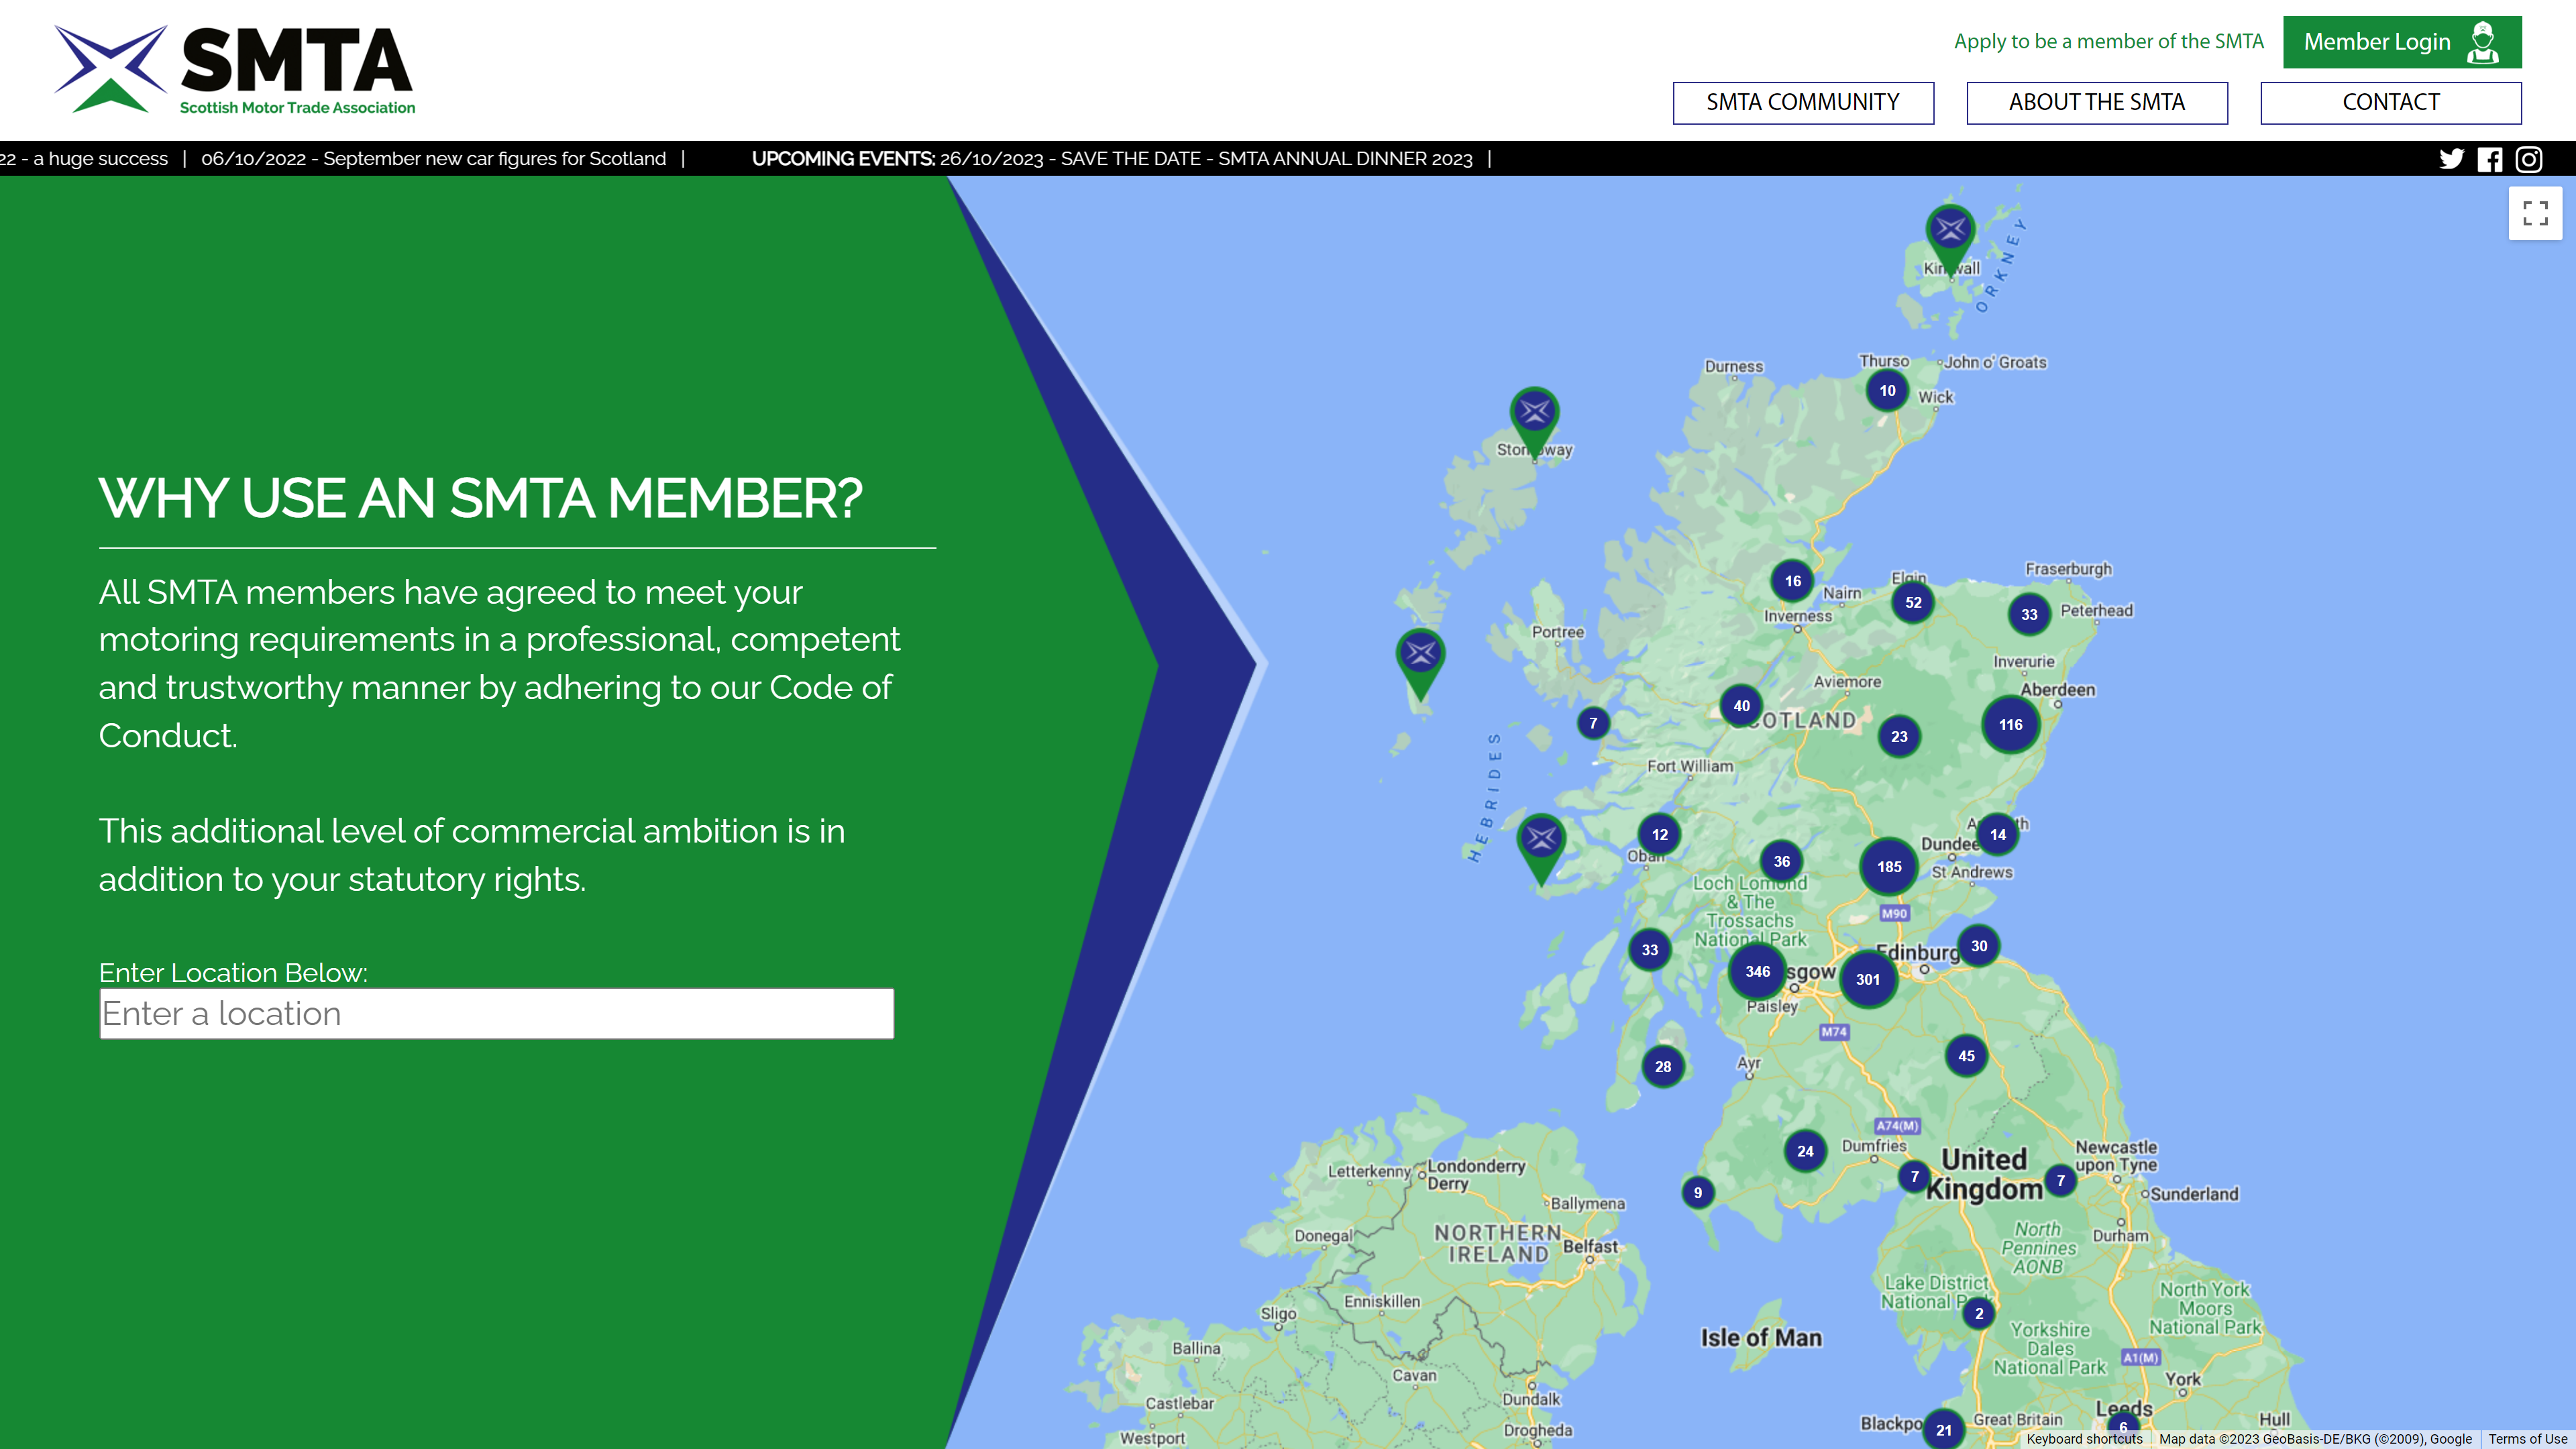Open the SMTA COMMUNITY menu
The width and height of the screenshot is (2576, 1449).
[x=1803, y=103]
